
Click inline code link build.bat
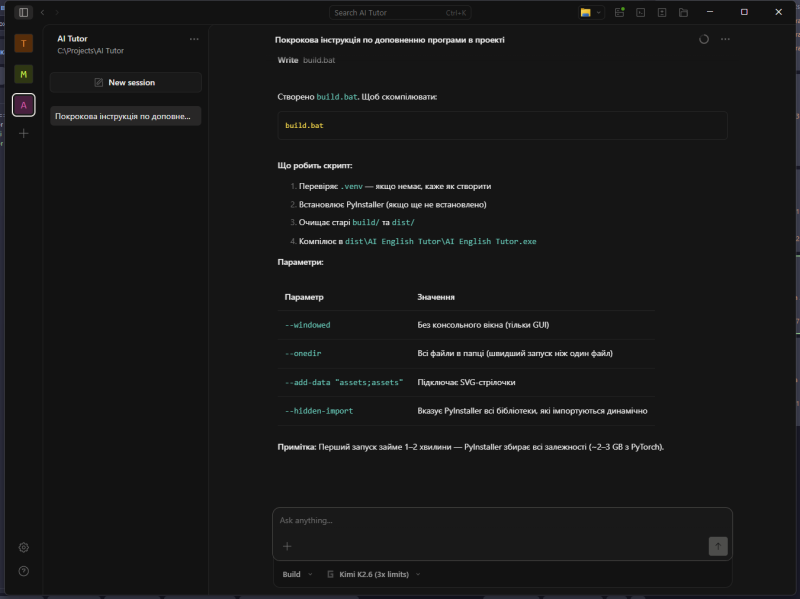point(337,97)
